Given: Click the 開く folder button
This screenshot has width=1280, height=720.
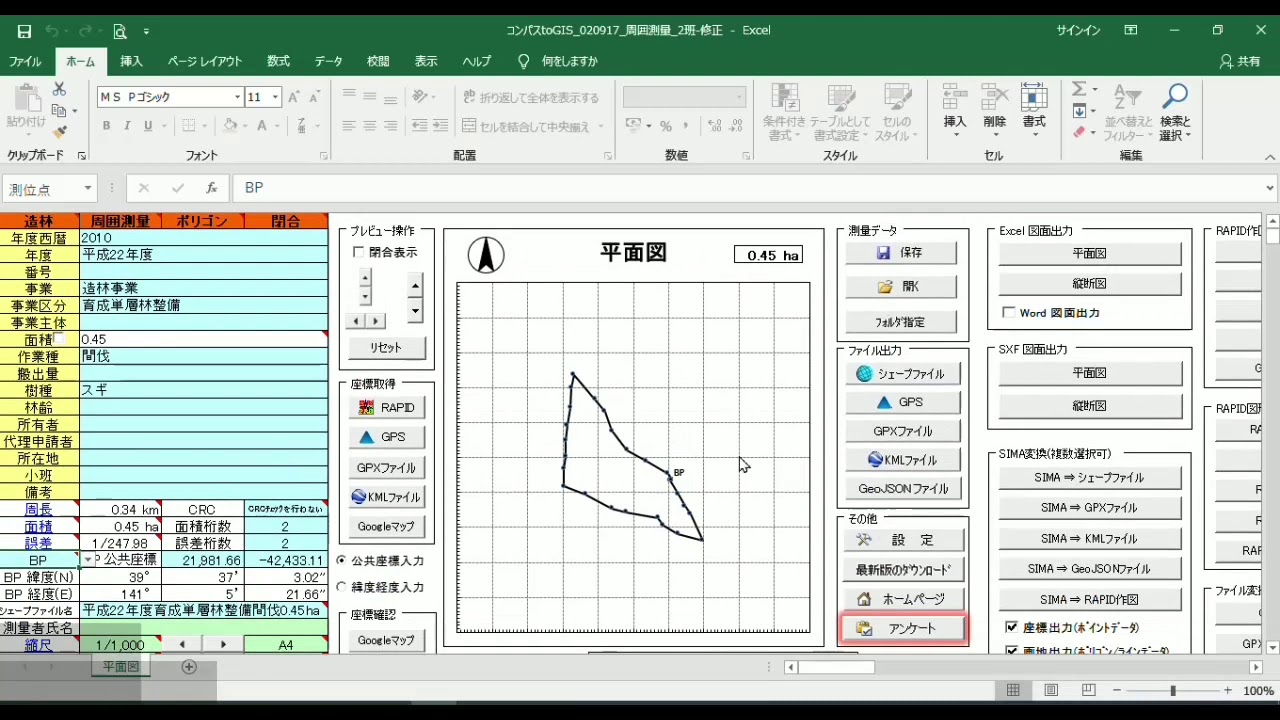Looking at the screenshot, I should [900, 286].
